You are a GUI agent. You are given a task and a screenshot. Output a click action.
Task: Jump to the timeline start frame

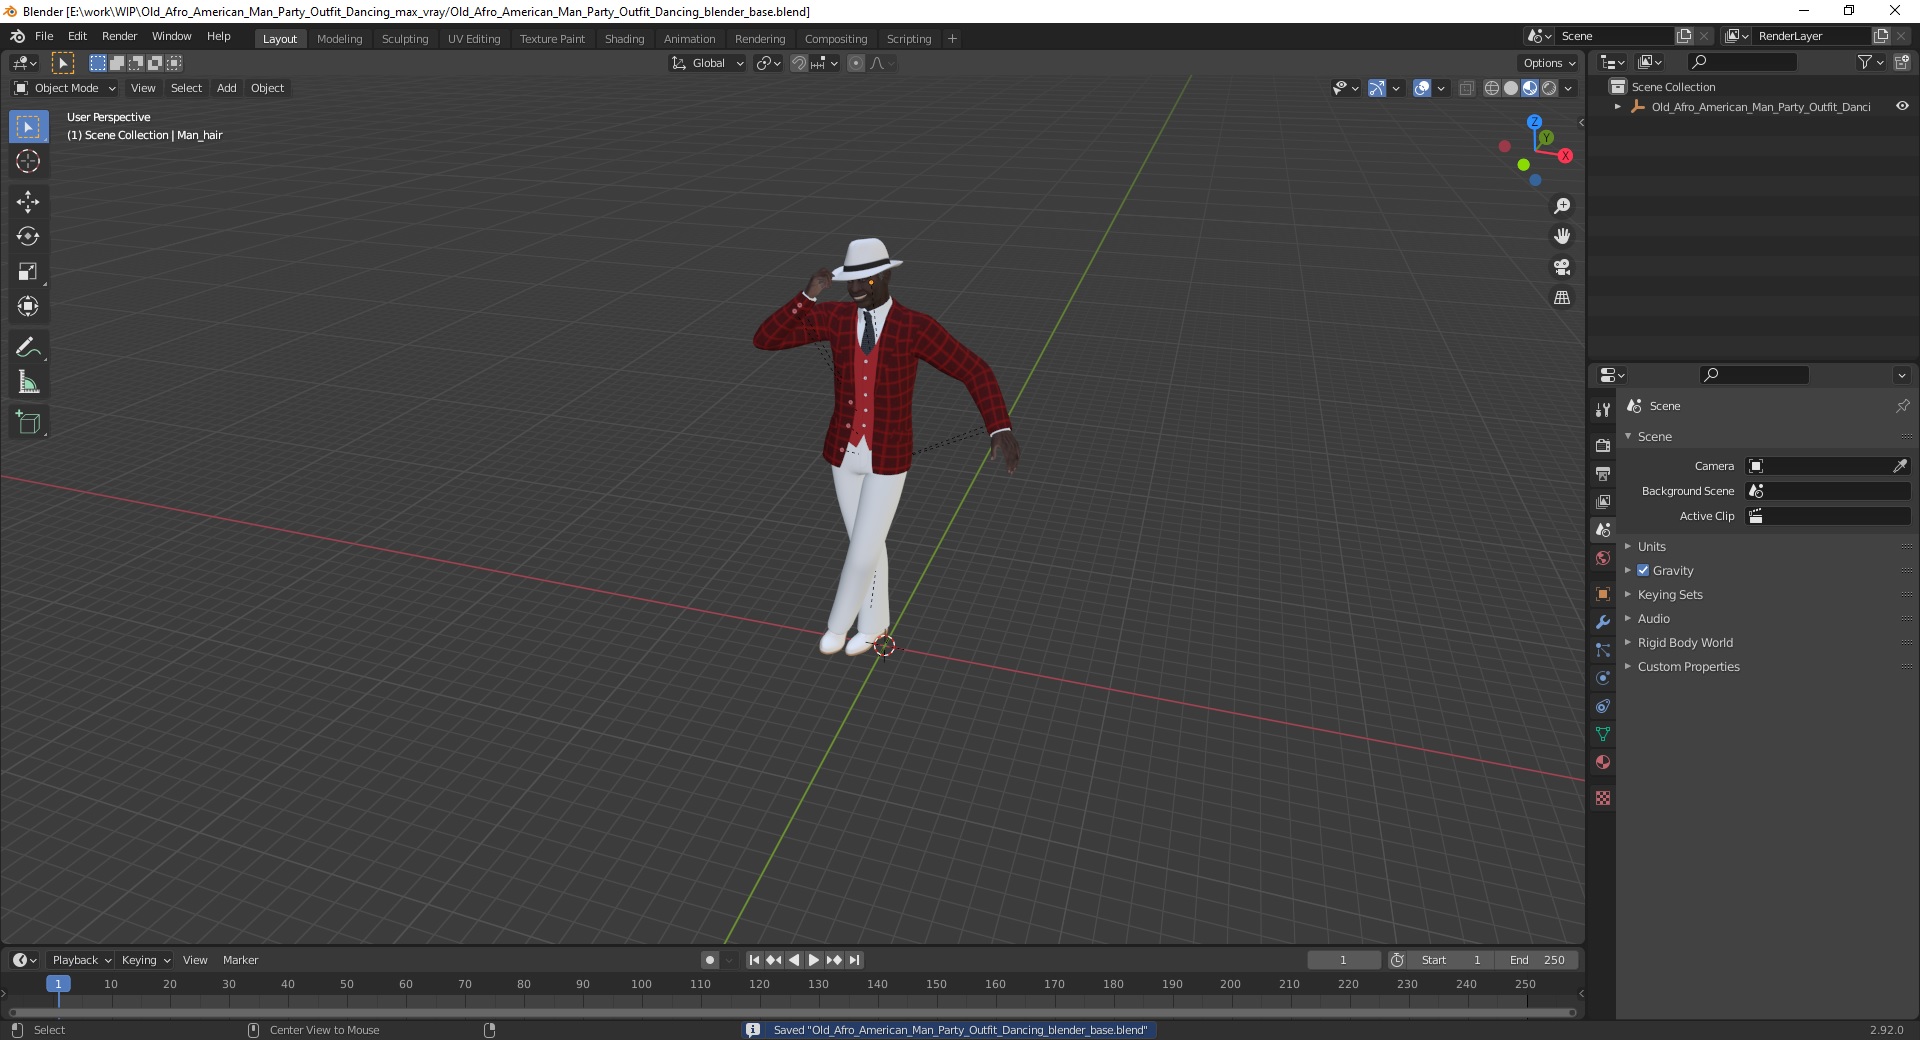tap(754, 960)
